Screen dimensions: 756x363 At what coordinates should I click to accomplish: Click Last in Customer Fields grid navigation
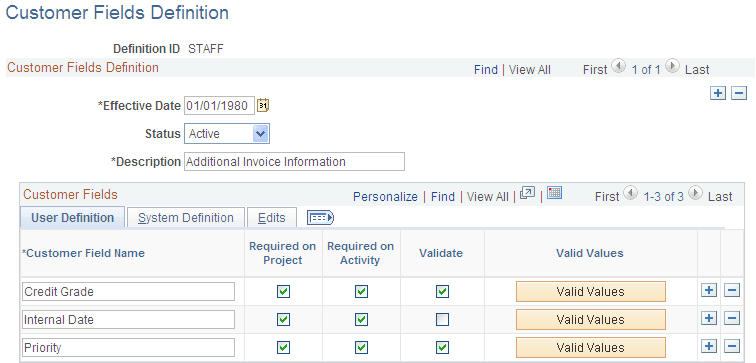click(720, 197)
